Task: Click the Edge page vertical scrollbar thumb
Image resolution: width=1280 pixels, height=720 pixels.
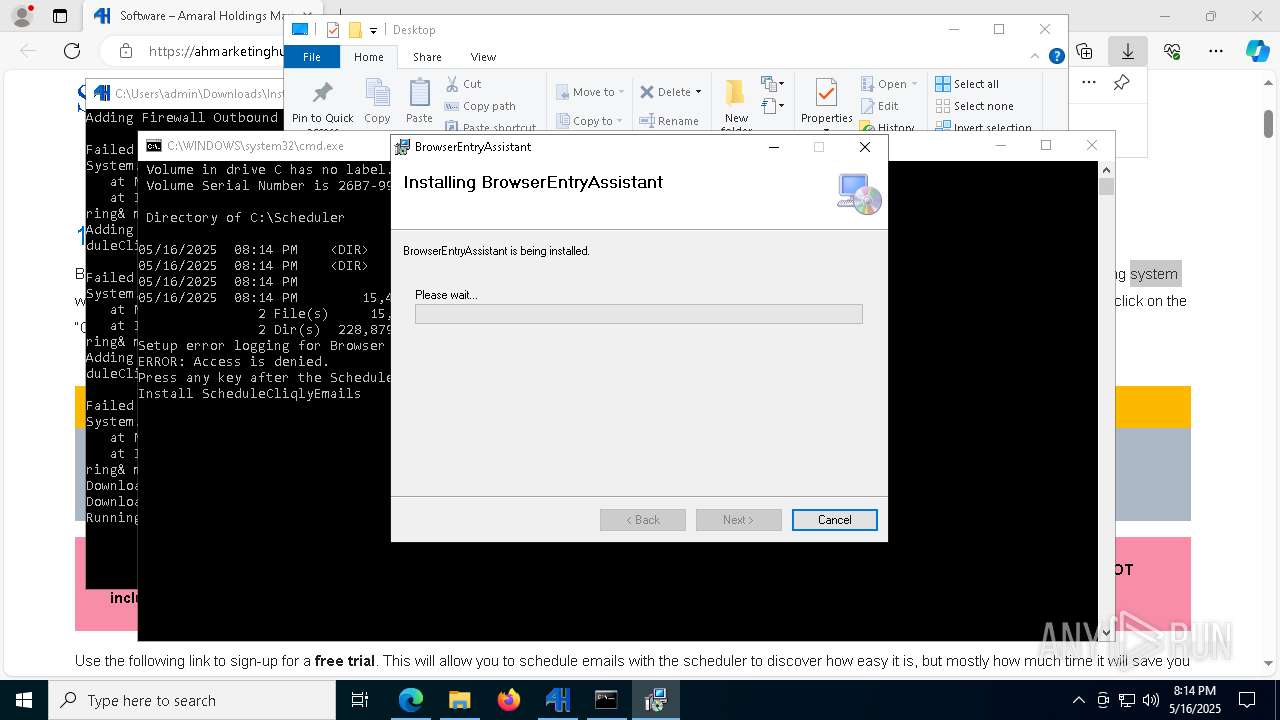Action: pos(1269,124)
